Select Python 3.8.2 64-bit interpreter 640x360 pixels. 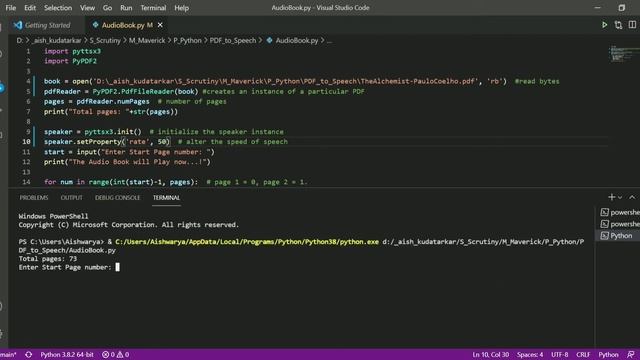coord(67,355)
